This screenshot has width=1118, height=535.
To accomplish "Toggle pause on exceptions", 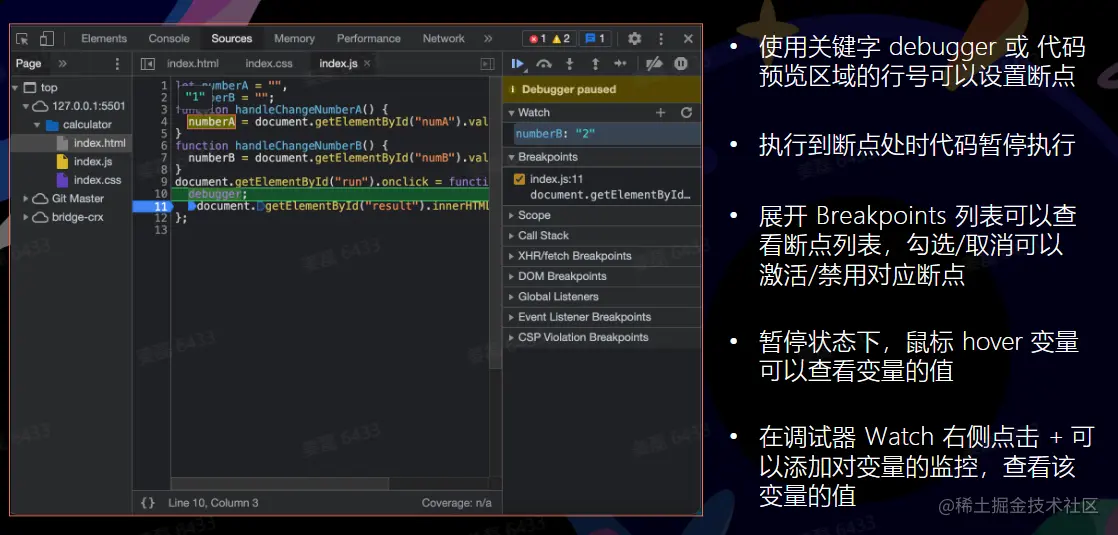I will pos(680,63).
